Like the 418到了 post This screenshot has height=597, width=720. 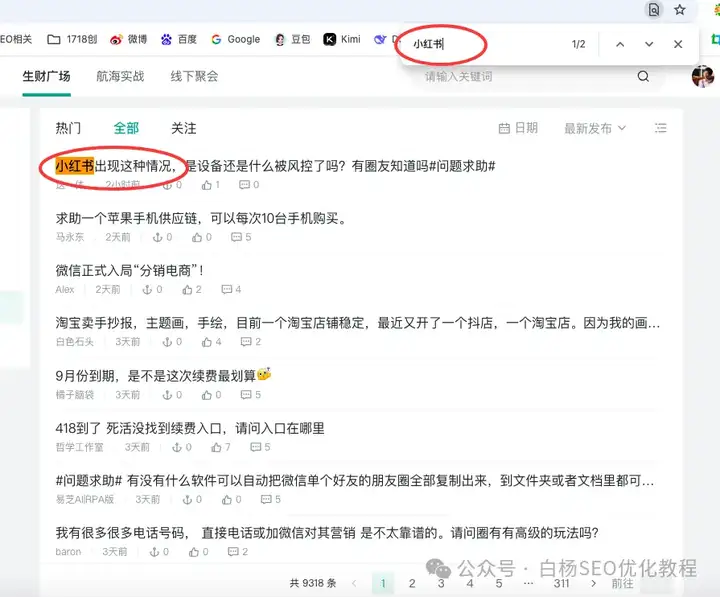pyautogui.click(x=216, y=447)
